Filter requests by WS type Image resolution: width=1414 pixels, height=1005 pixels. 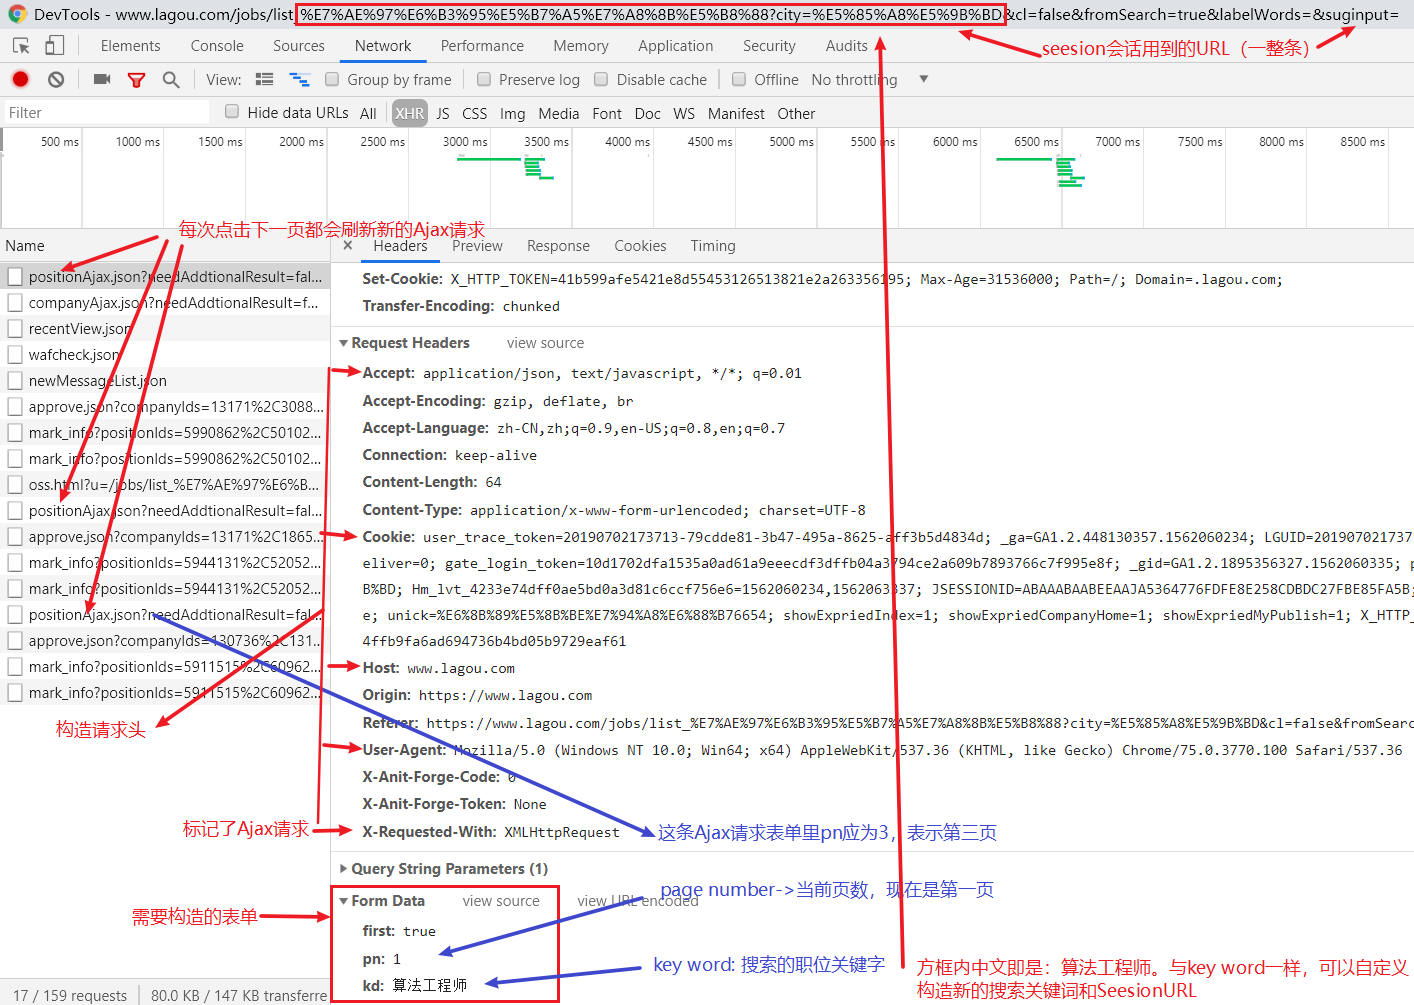tap(684, 113)
